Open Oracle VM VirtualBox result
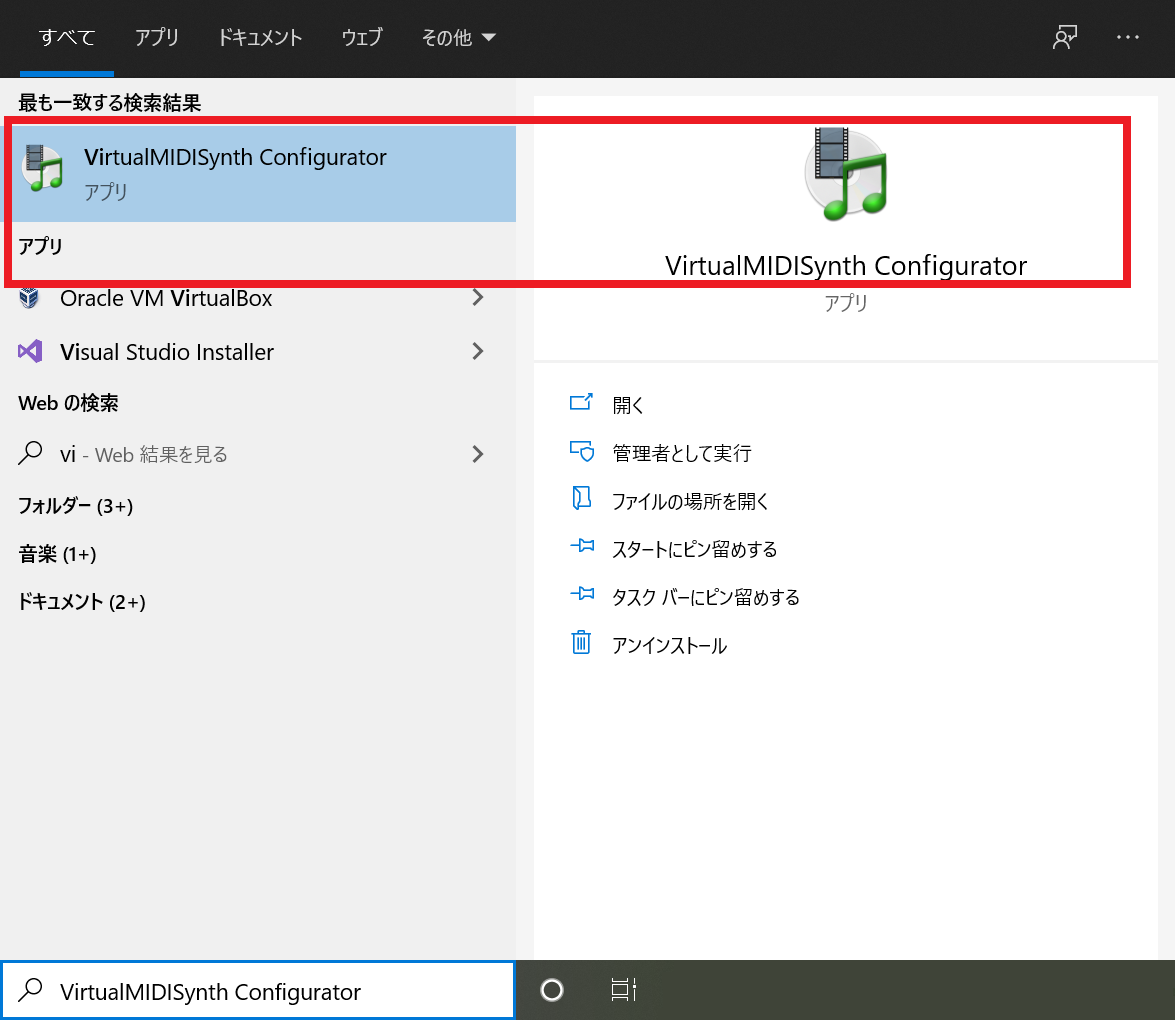1175x1022 pixels. [x=259, y=297]
